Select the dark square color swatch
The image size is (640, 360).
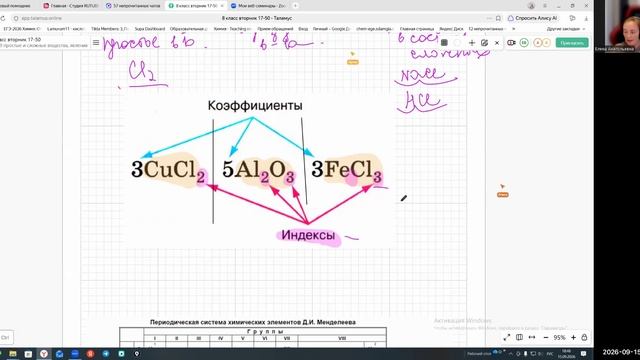click(444, 42)
